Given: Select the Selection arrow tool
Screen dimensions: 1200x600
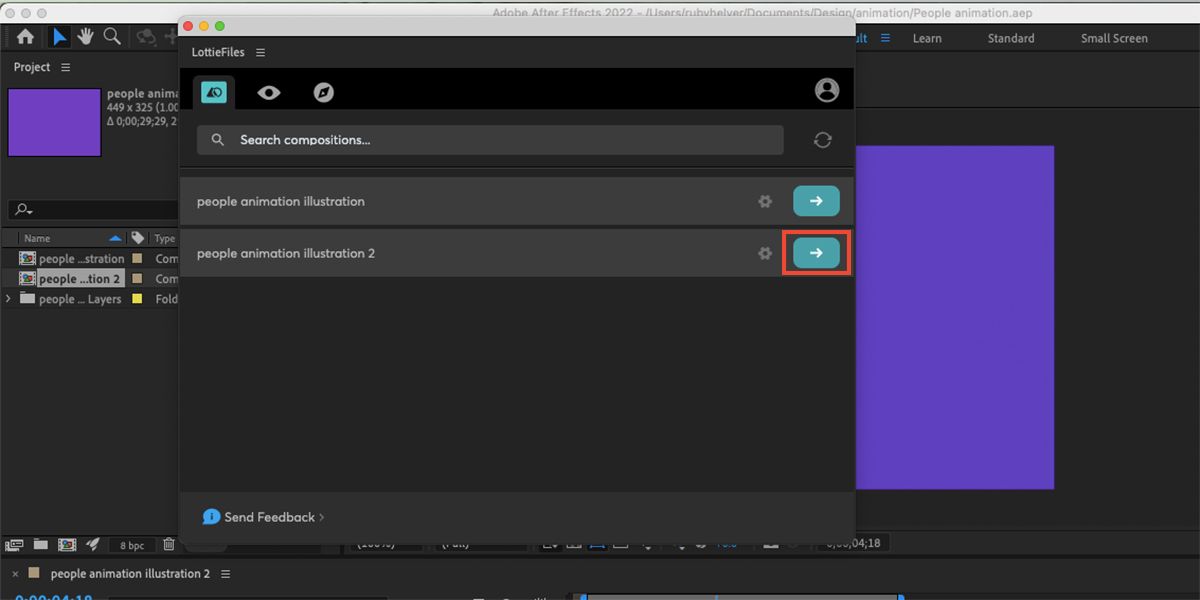Looking at the screenshot, I should pos(60,37).
